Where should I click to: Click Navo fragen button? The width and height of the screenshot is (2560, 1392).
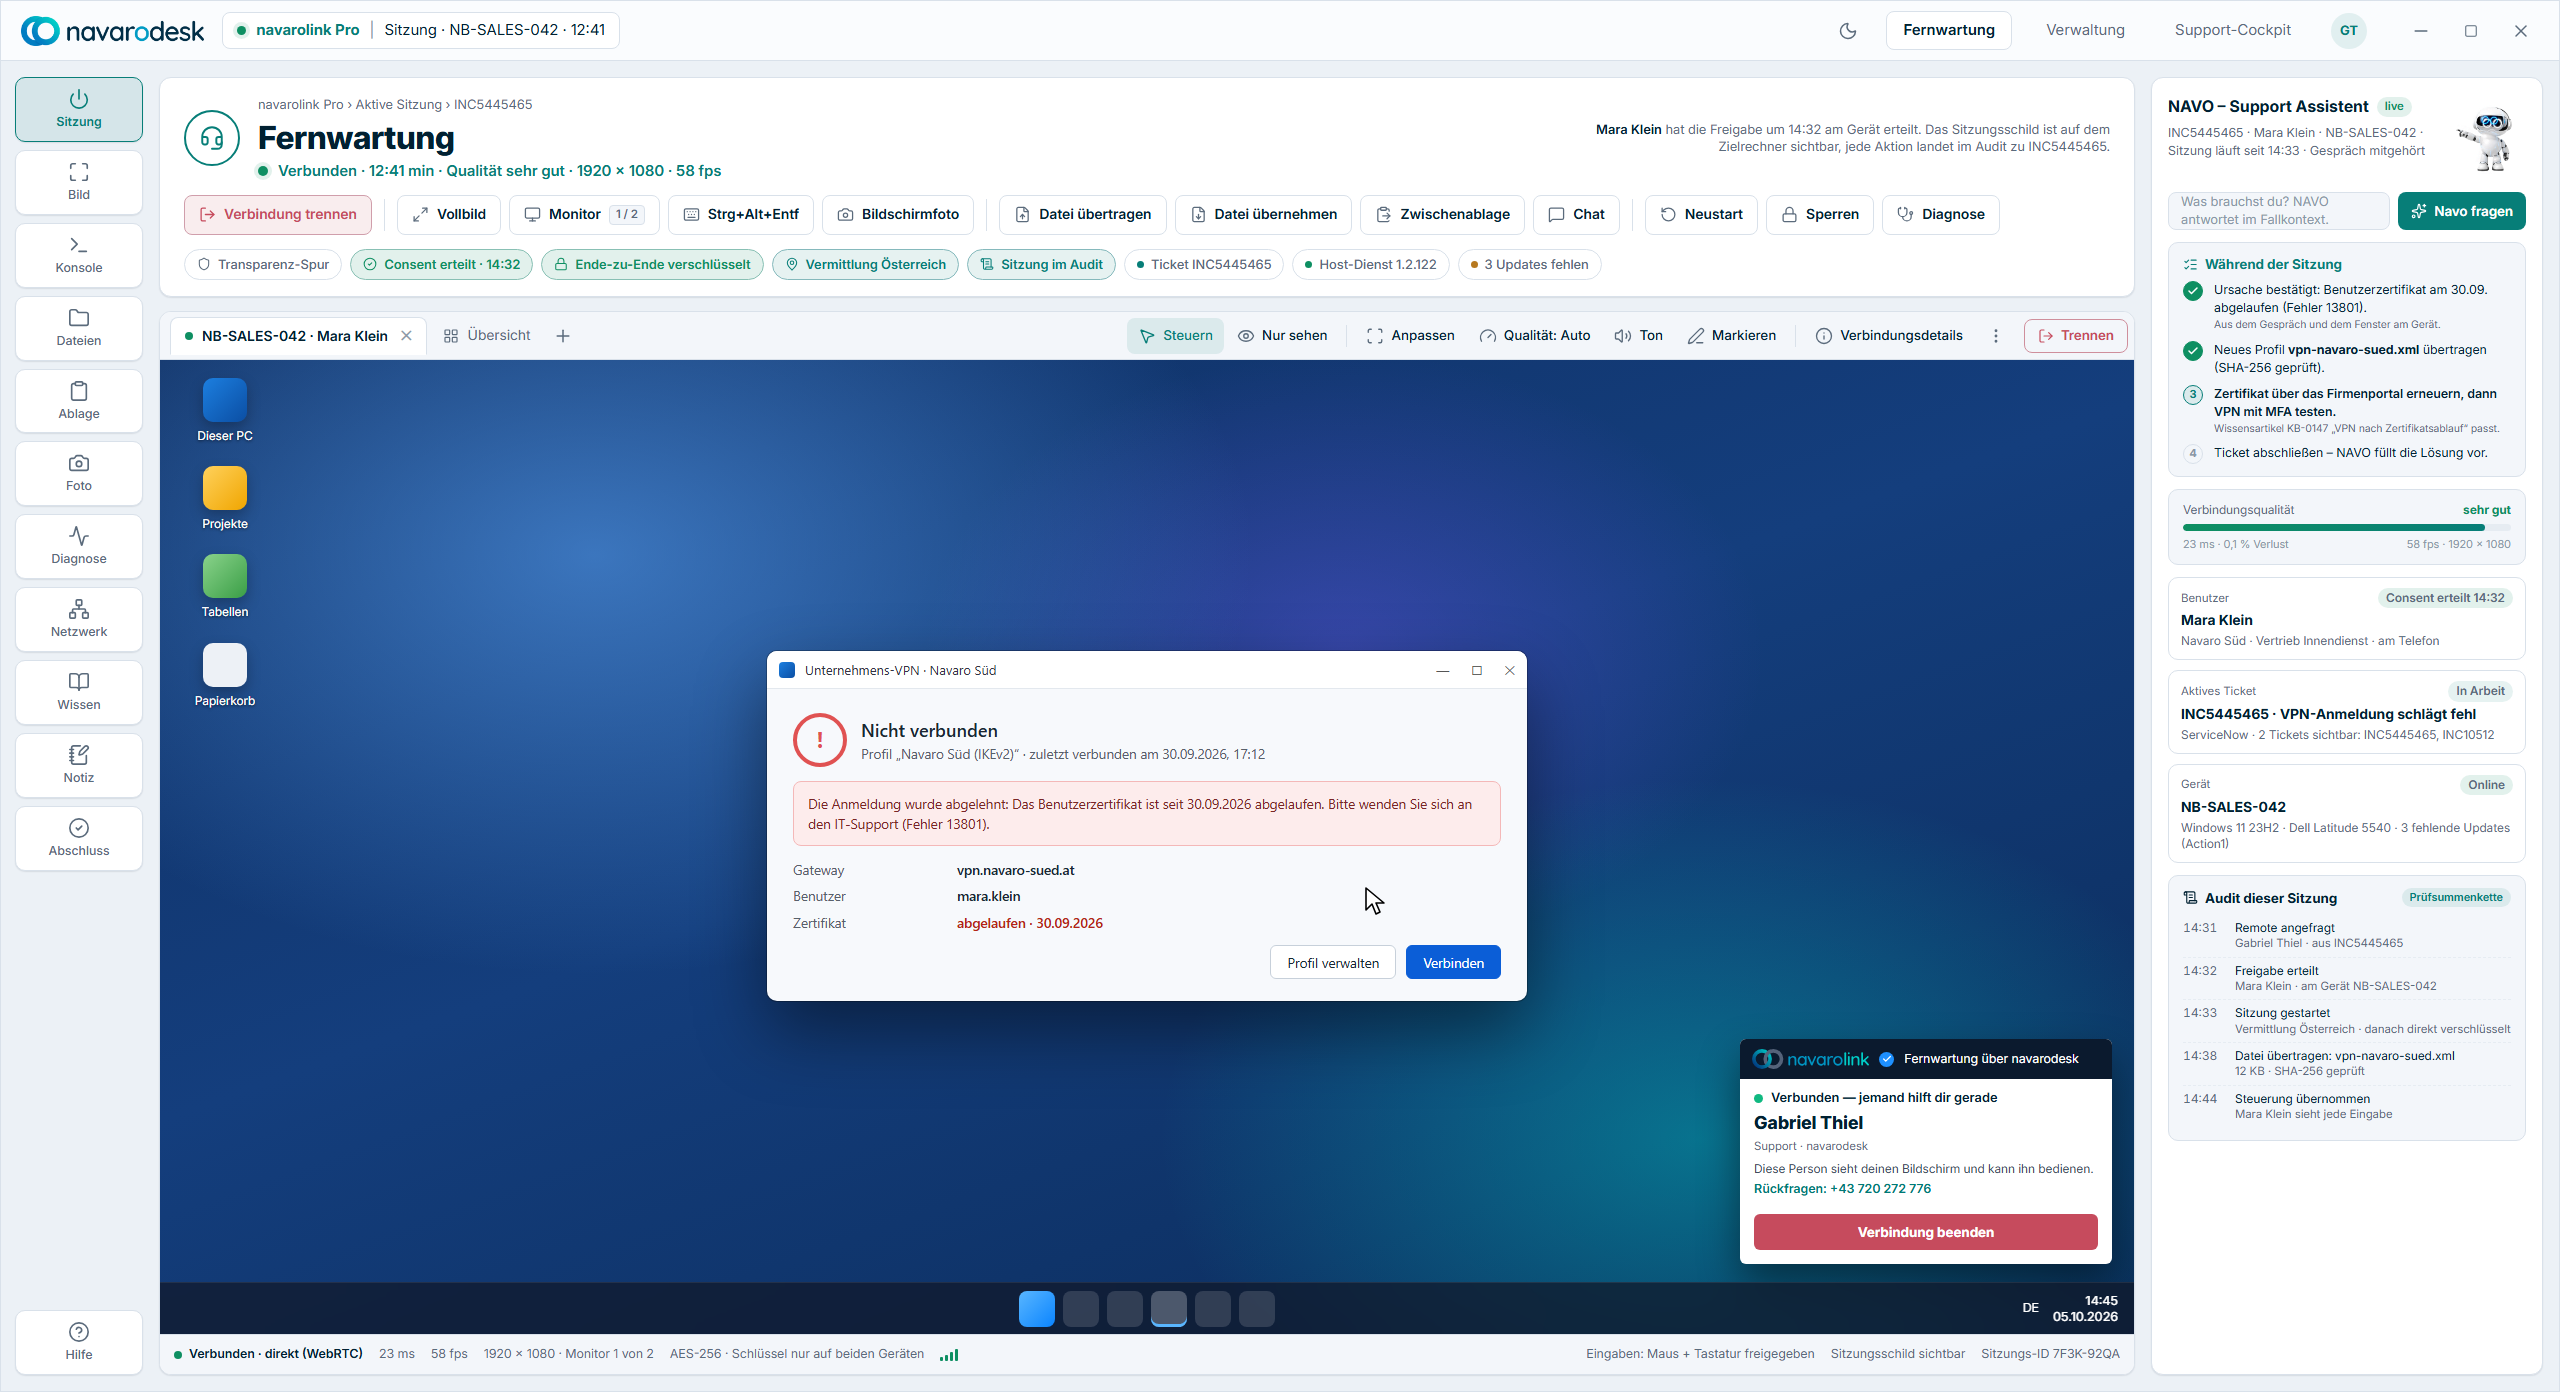coord(2461,211)
